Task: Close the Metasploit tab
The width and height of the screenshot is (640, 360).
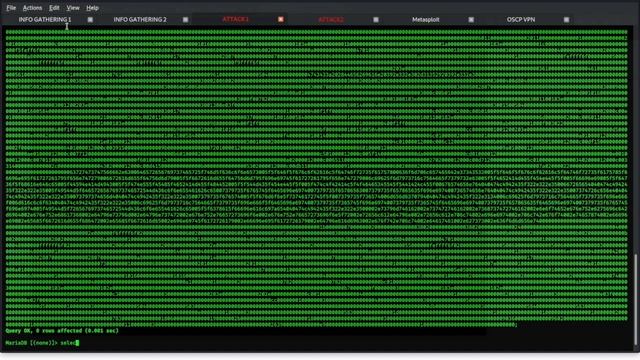Action: 471,20
